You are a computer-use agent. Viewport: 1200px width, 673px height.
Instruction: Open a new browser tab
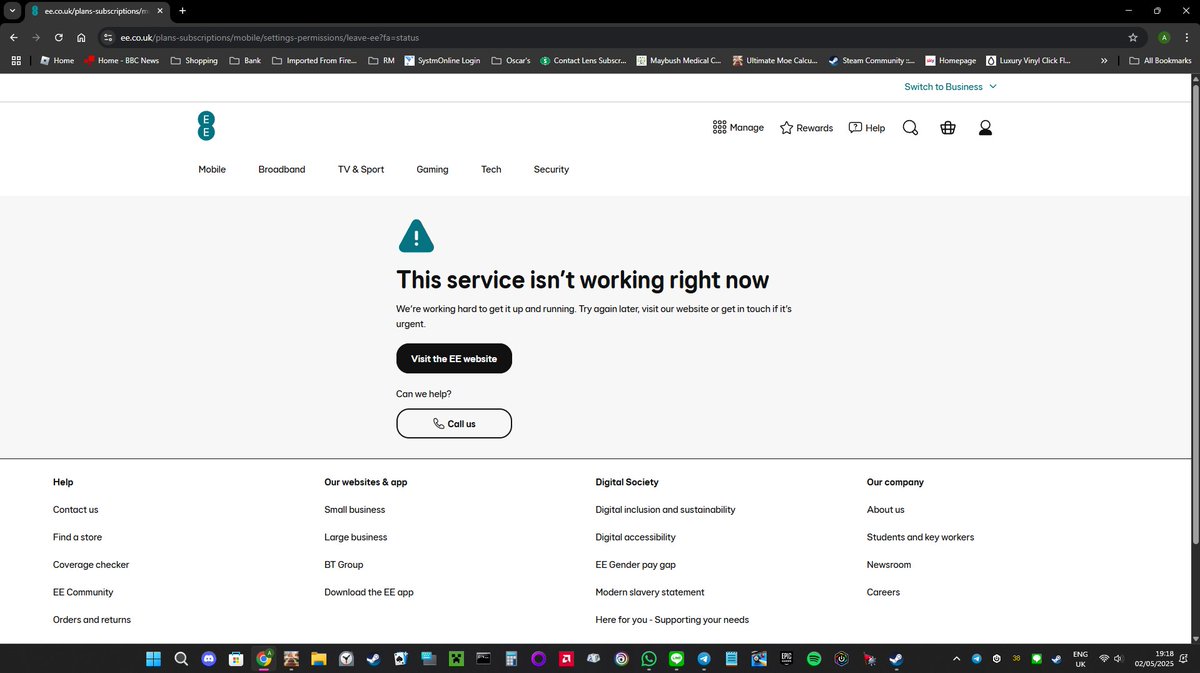pos(182,10)
